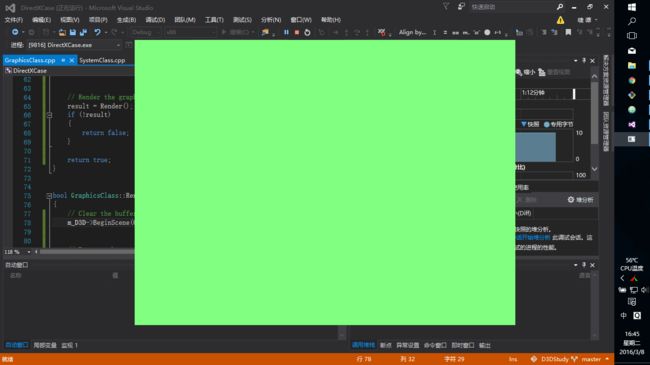Image resolution: width=650 pixels, height=365 pixels.
Task: Close the lower right tool panel
Action: coord(592,265)
